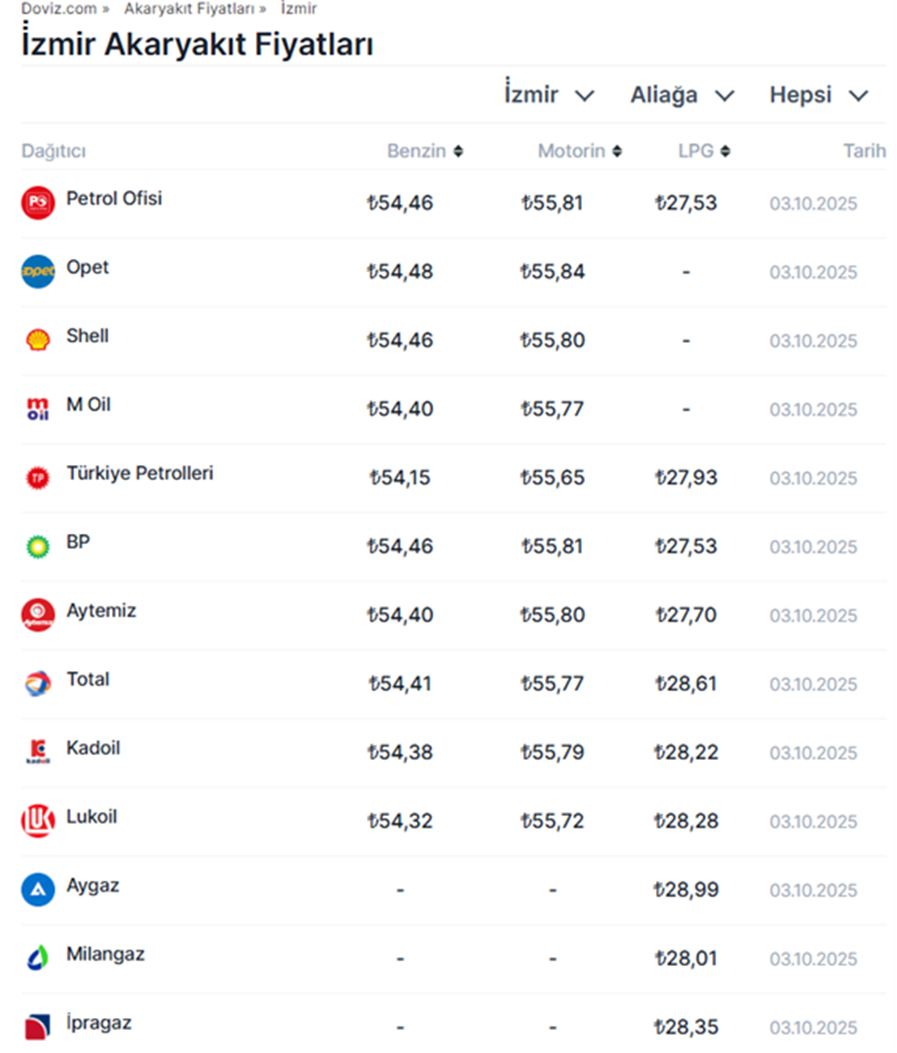Click the Aygaz blue logo icon
Viewport: 897px width, 1053px height.
[x=38, y=889]
